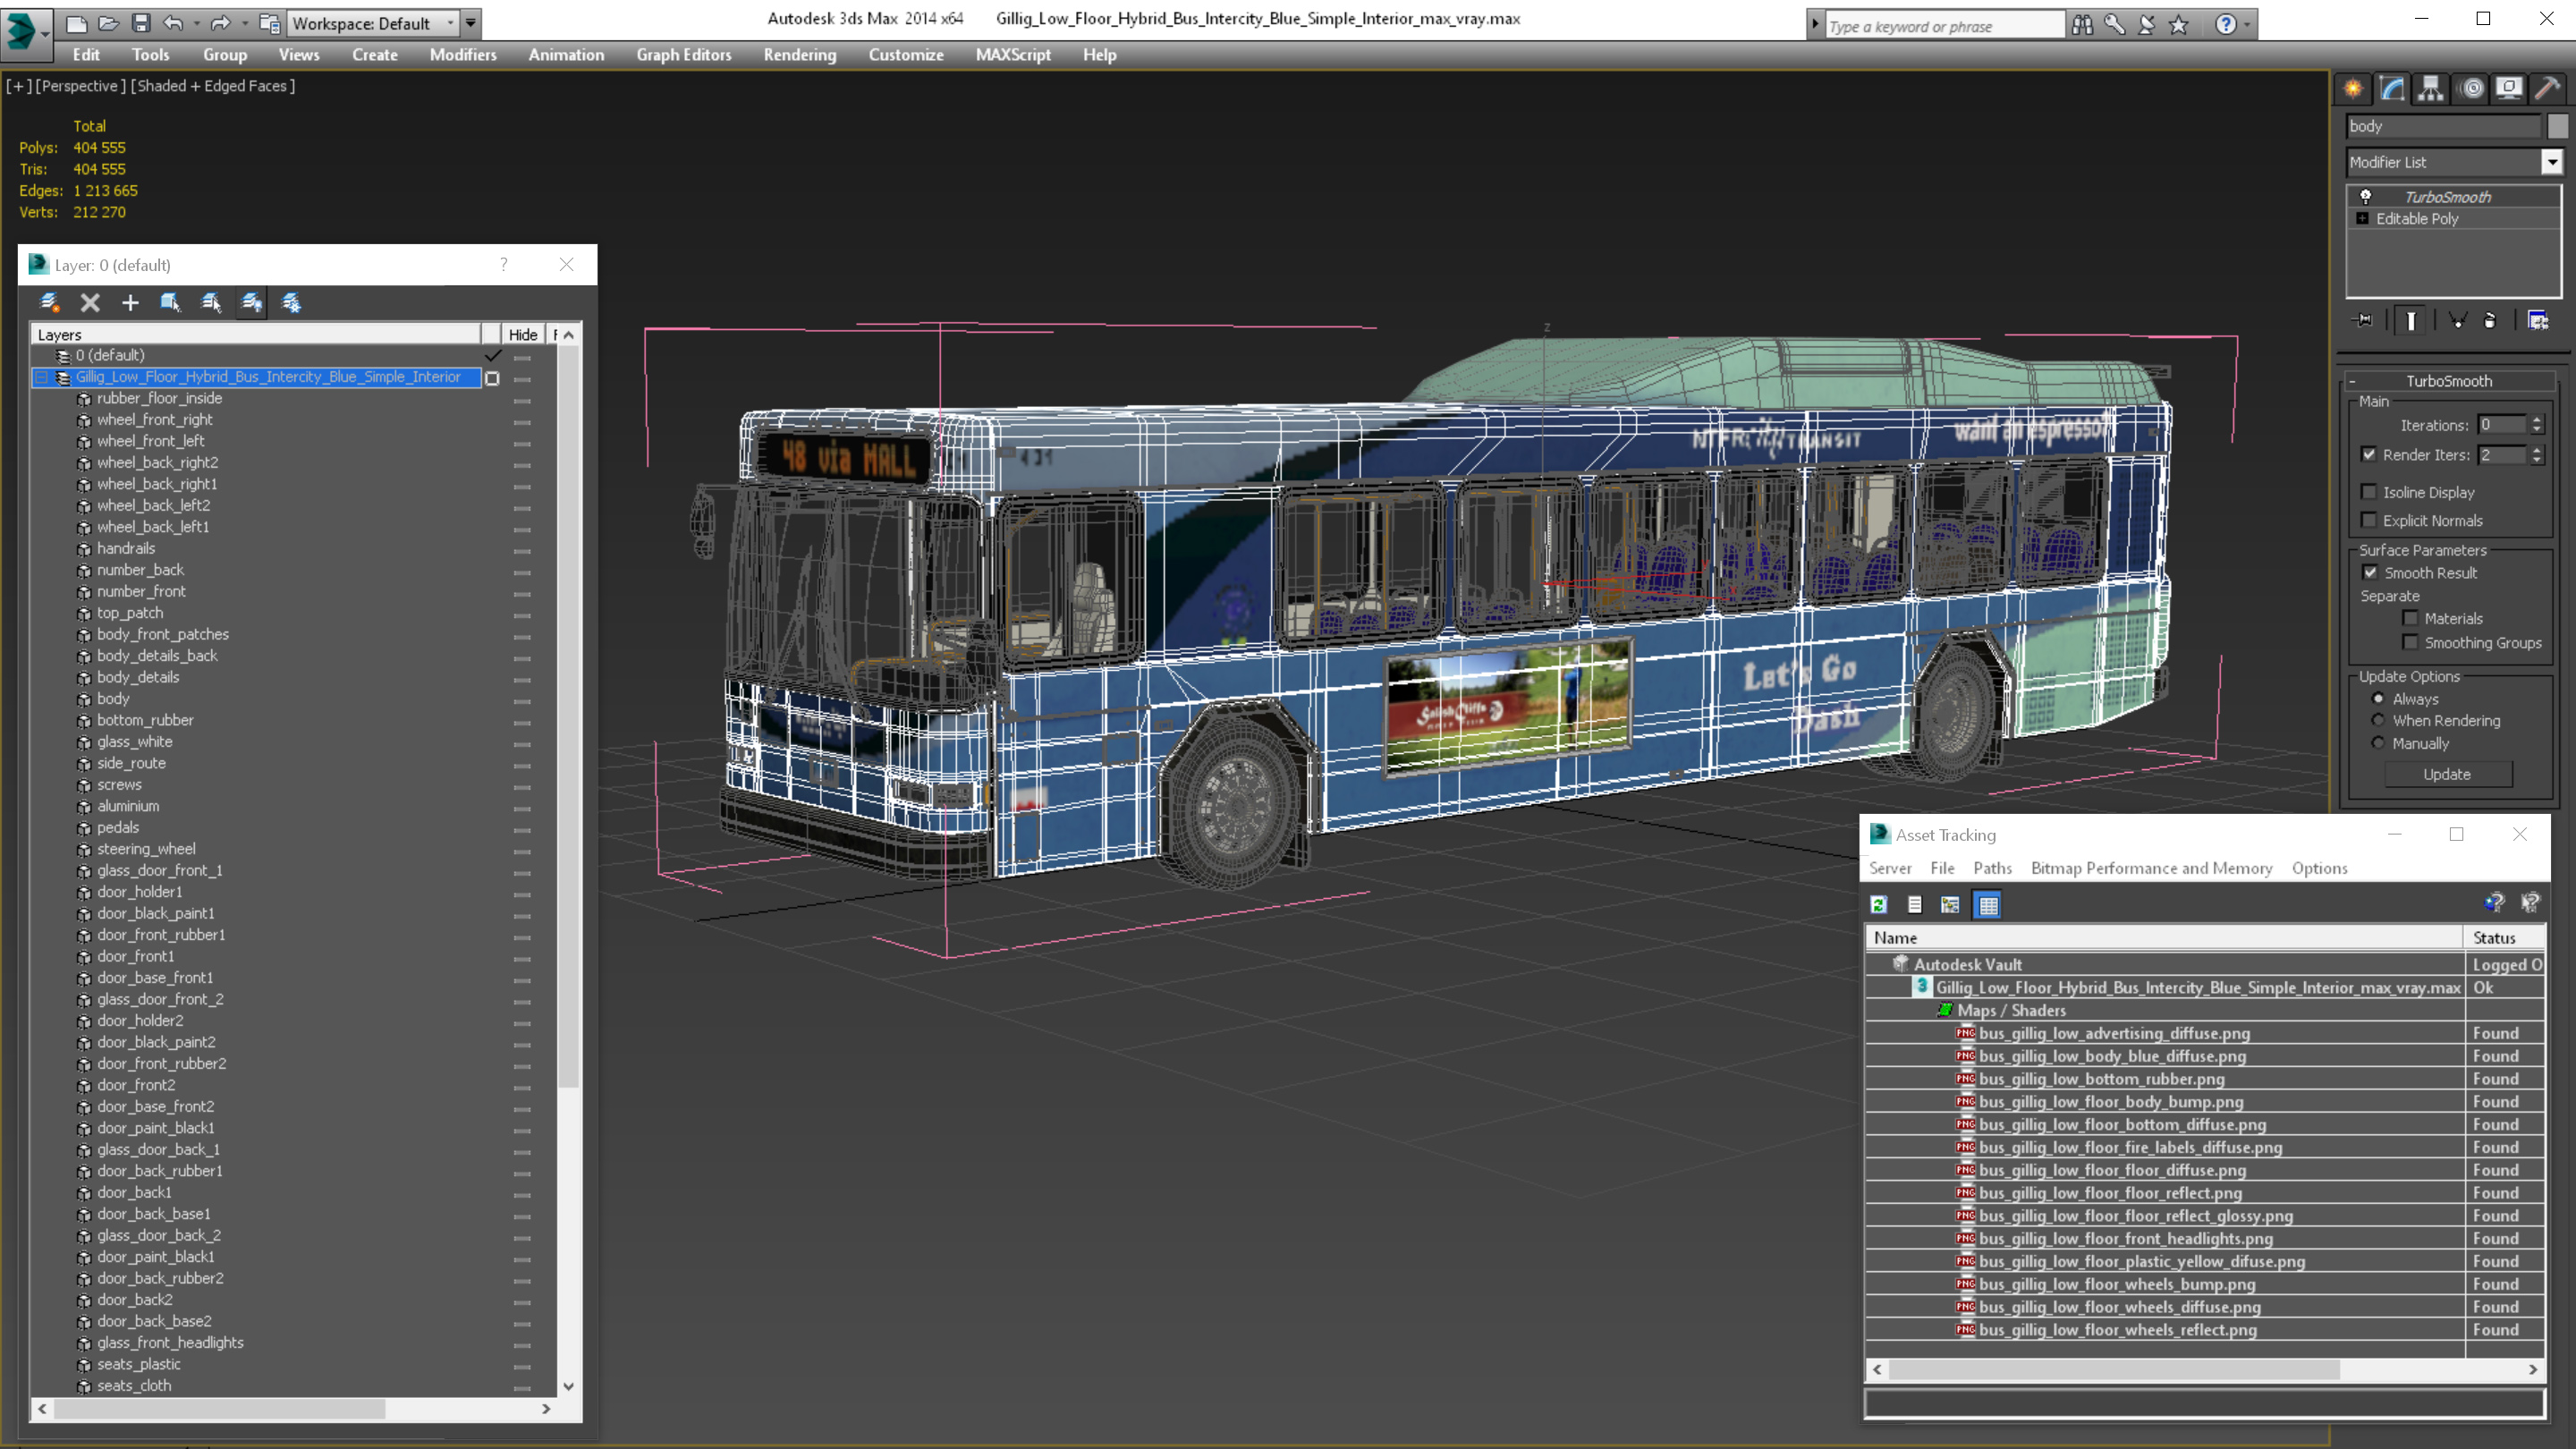Click Hide/Unhide All Layers icon
Image resolution: width=2576 pixels, height=1449 pixels.
pos(252,302)
